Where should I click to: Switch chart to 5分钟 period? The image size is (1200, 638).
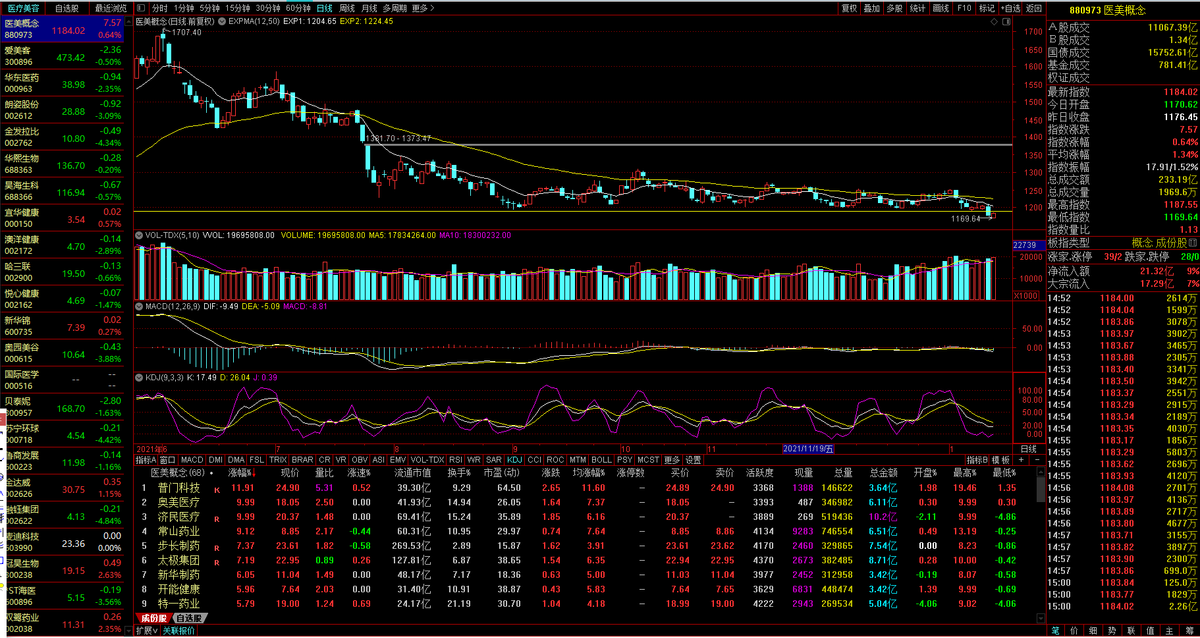coord(211,8)
